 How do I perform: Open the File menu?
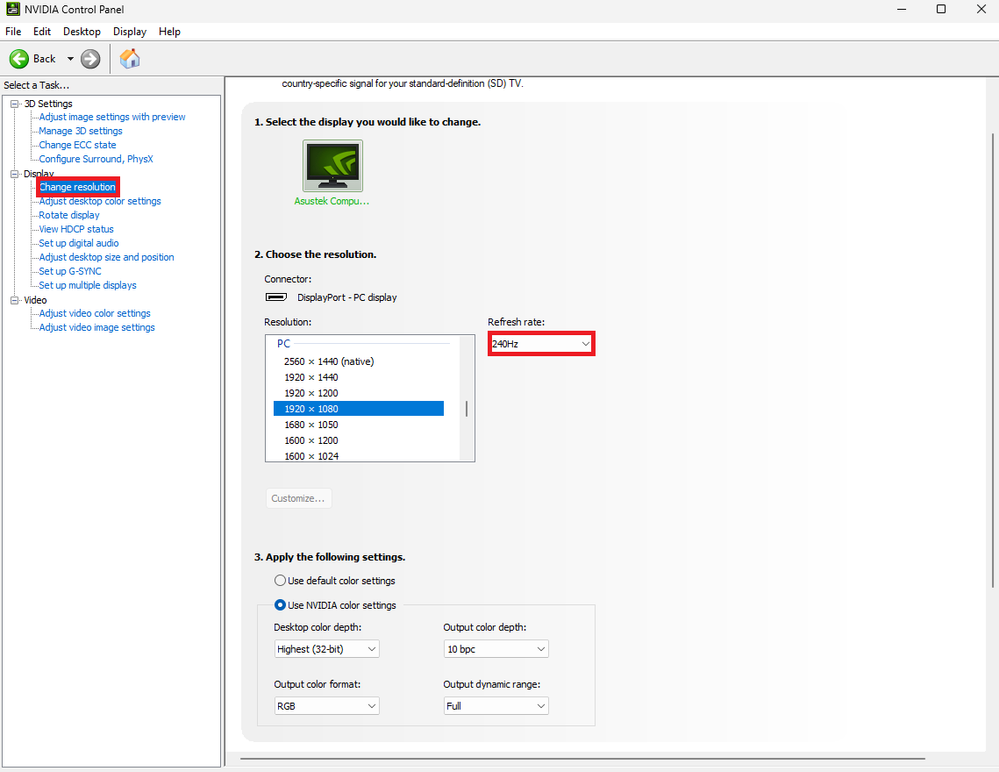[13, 31]
